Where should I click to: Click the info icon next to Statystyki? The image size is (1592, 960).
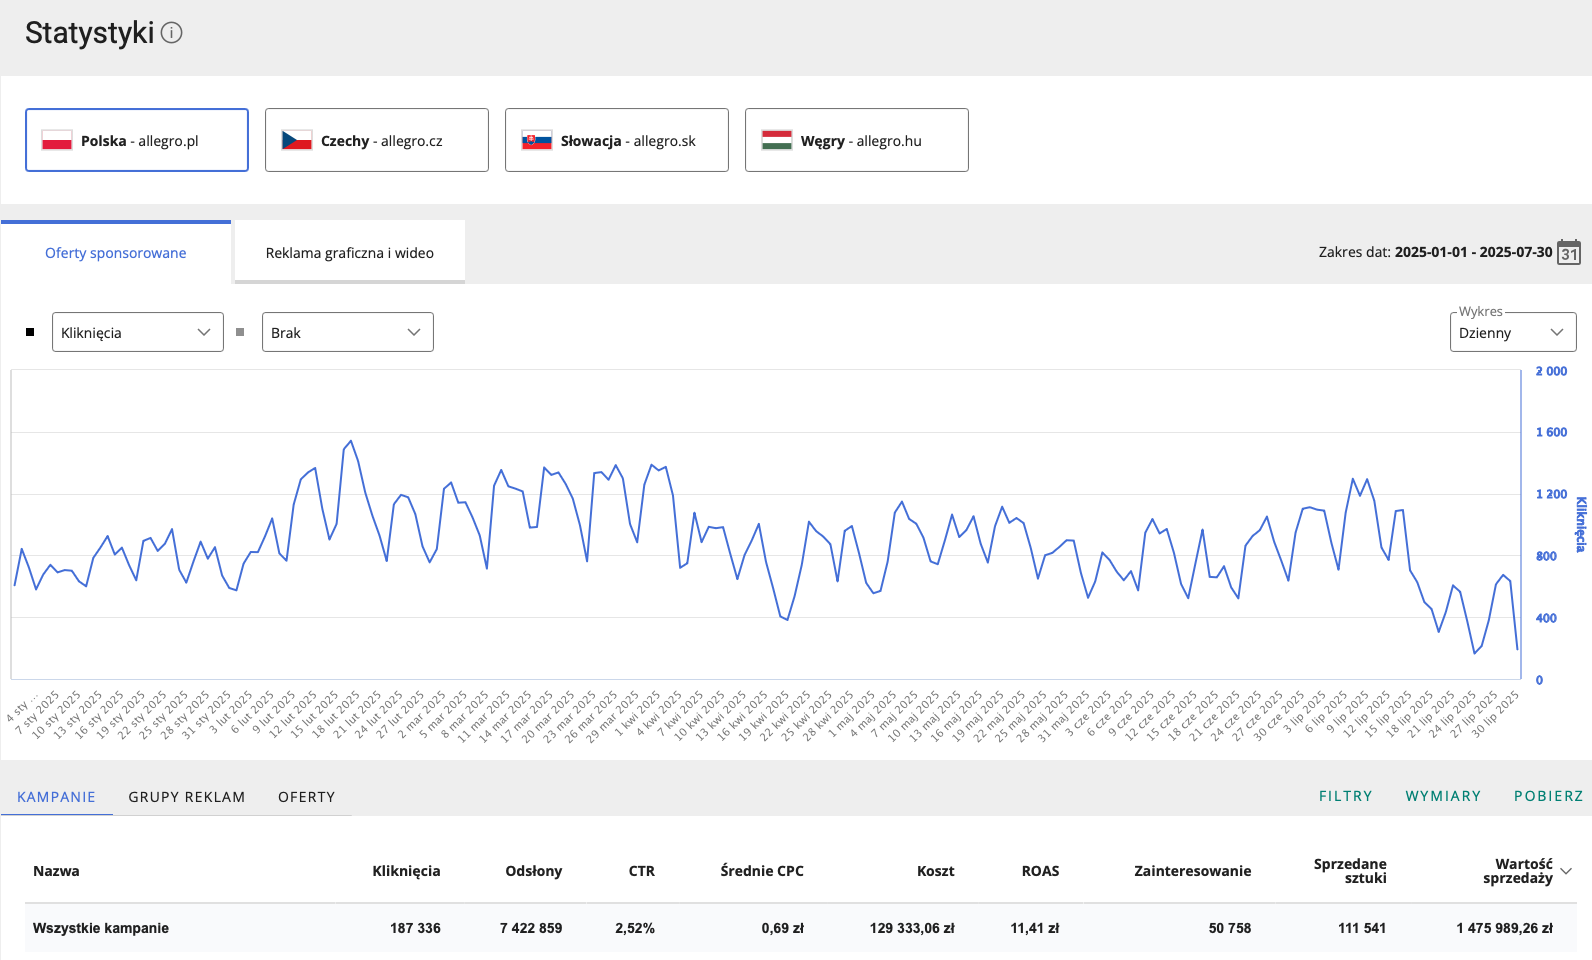coord(172,33)
